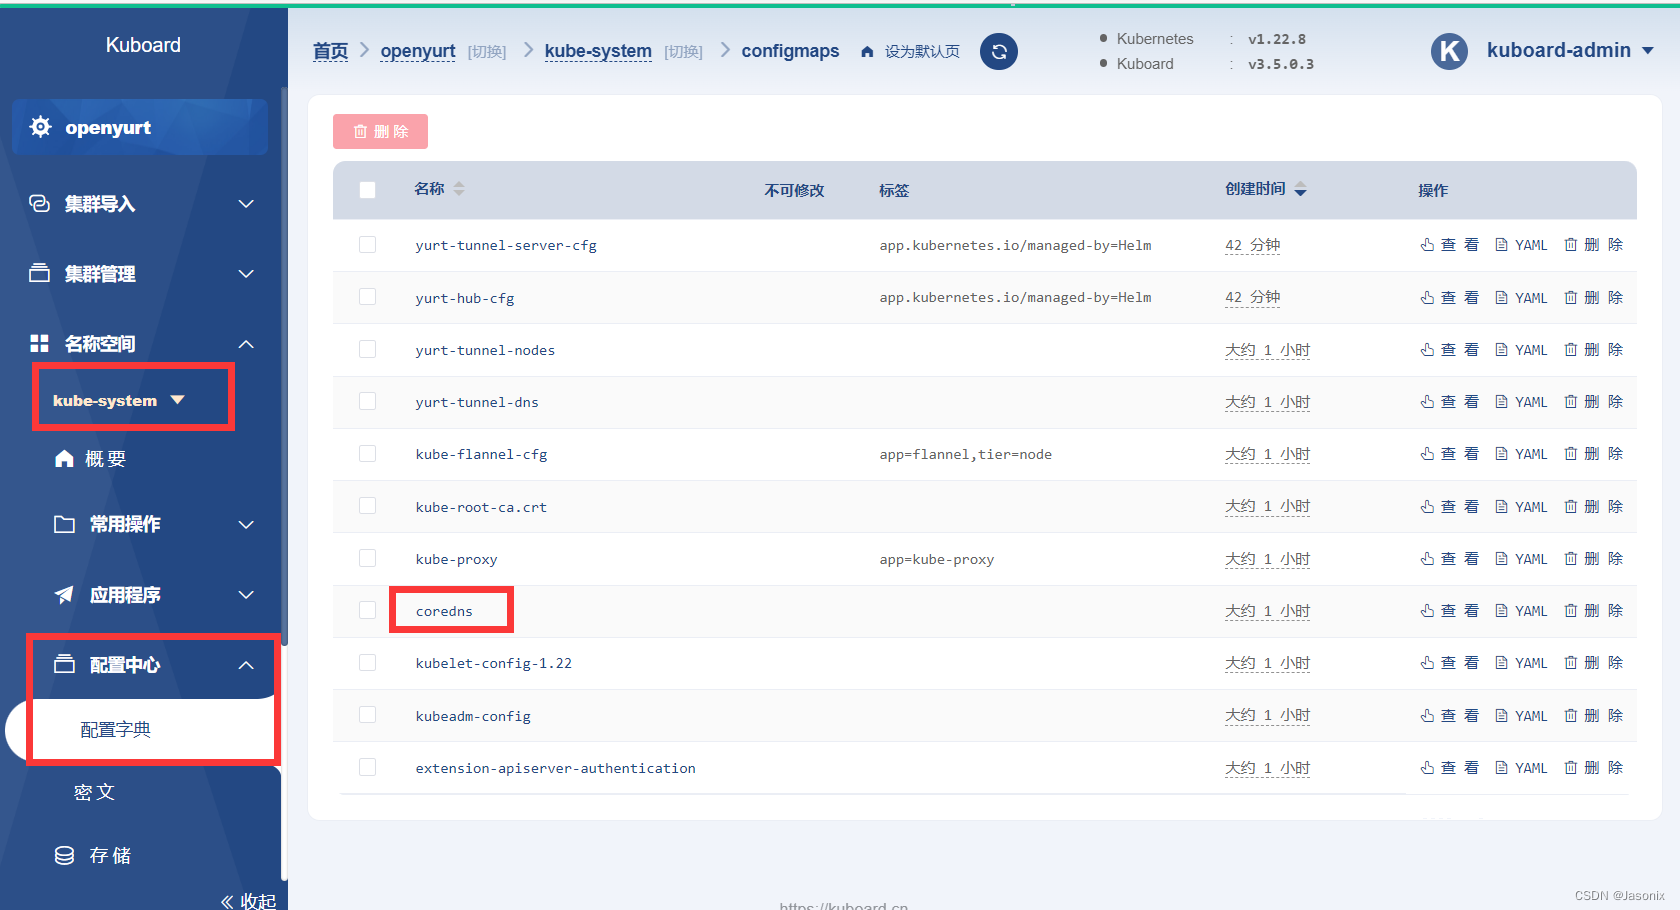1680x910 pixels.
Task: Open the yurt-hub-cfg configmap name
Action: (465, 298)
